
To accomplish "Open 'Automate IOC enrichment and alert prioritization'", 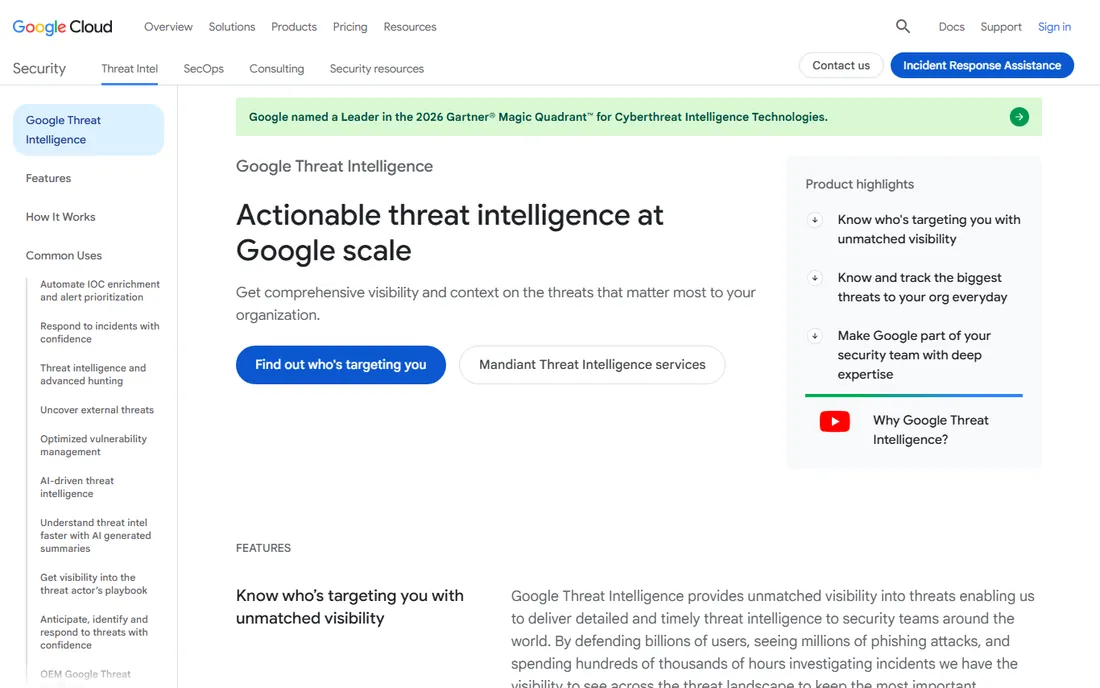I will coord(100,290).
